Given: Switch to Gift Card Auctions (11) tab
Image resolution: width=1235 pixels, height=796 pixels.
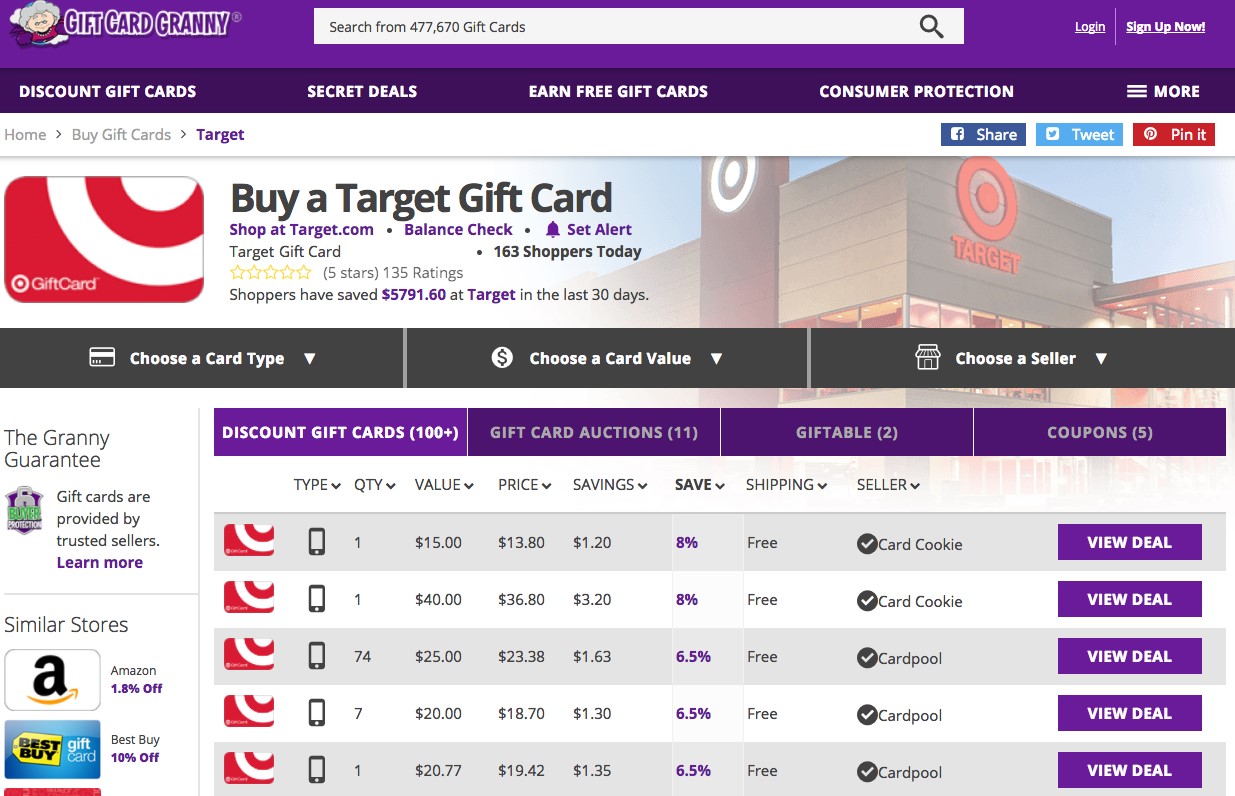Looking at the screenshot, I should pos(594,432).
